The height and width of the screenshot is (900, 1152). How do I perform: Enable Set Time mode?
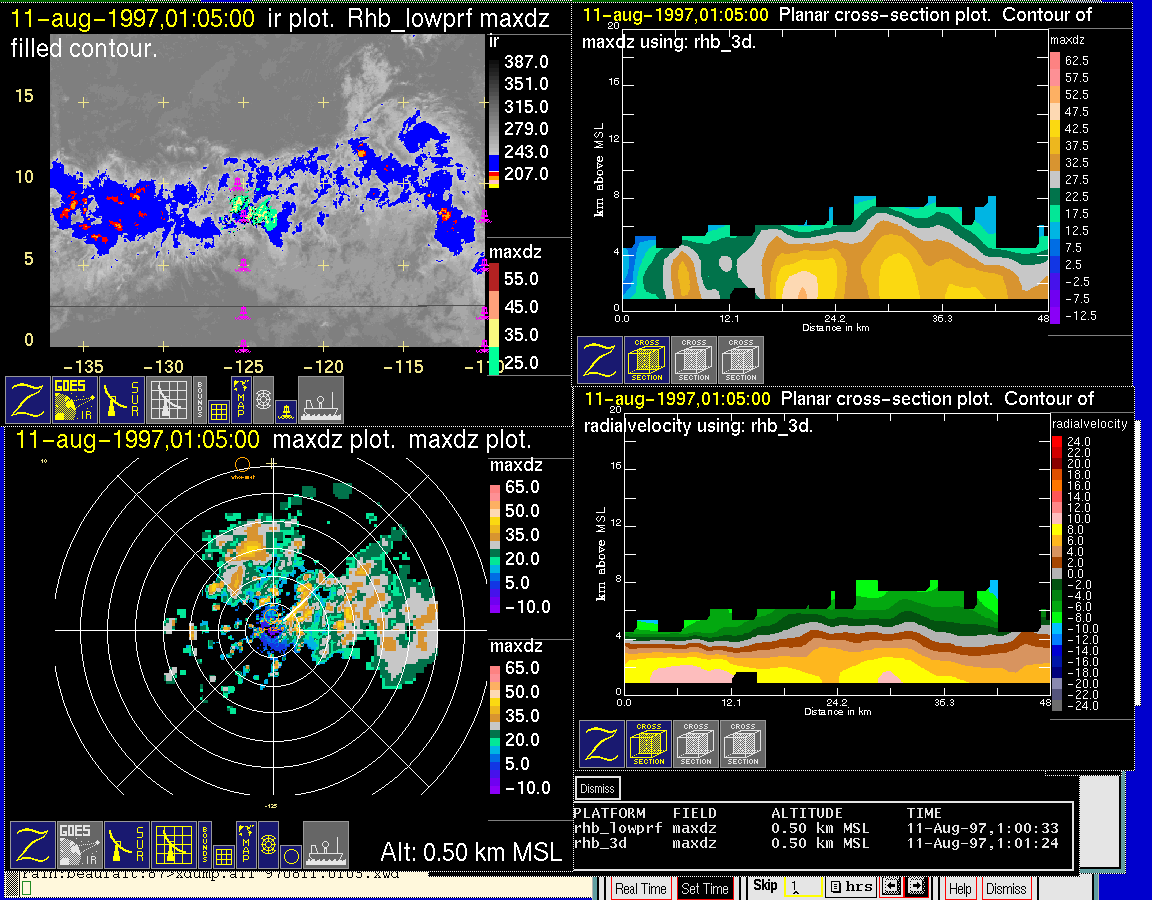(x=704, y=888)
